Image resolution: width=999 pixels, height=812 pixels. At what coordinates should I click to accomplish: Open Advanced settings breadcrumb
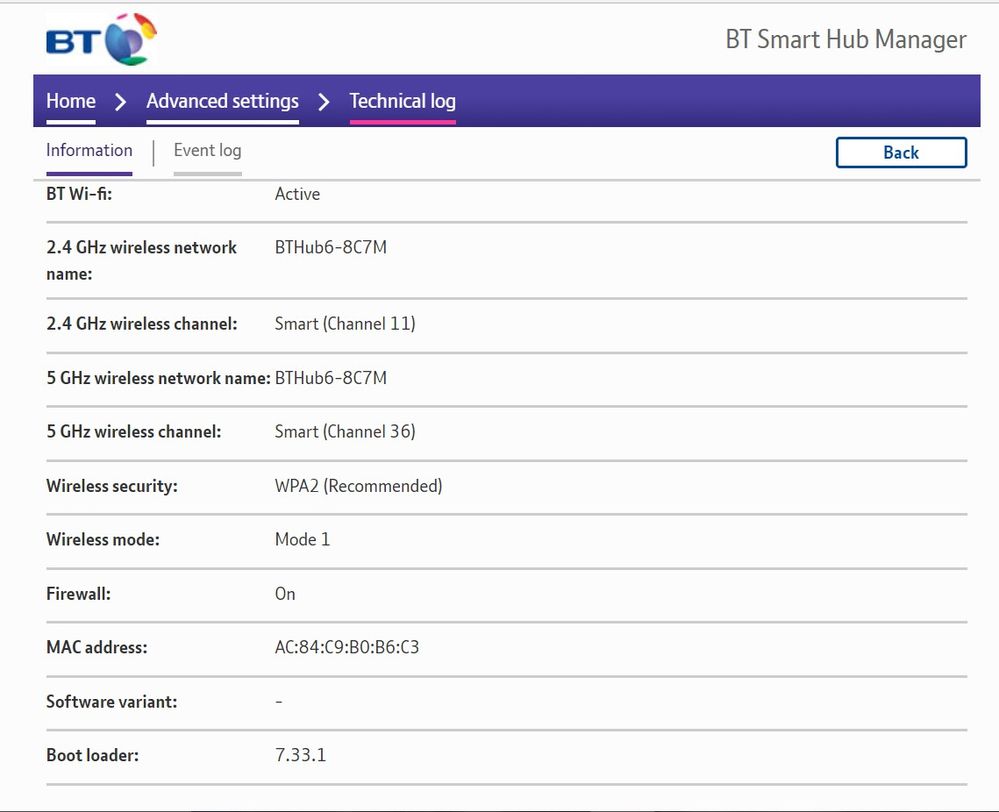(x=222, y=101)
